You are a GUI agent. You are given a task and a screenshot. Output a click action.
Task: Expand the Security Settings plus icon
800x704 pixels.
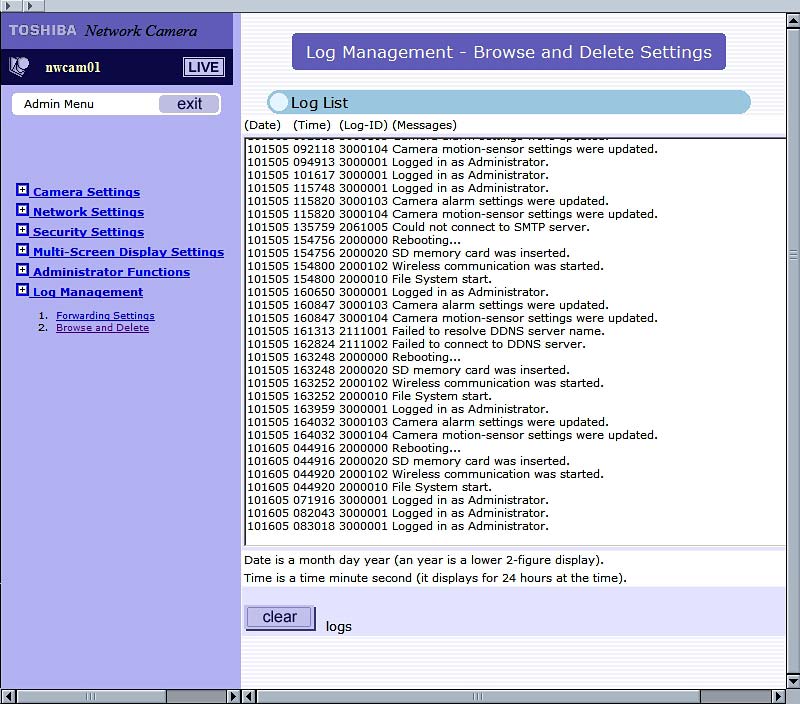click(x=23, y=231)
